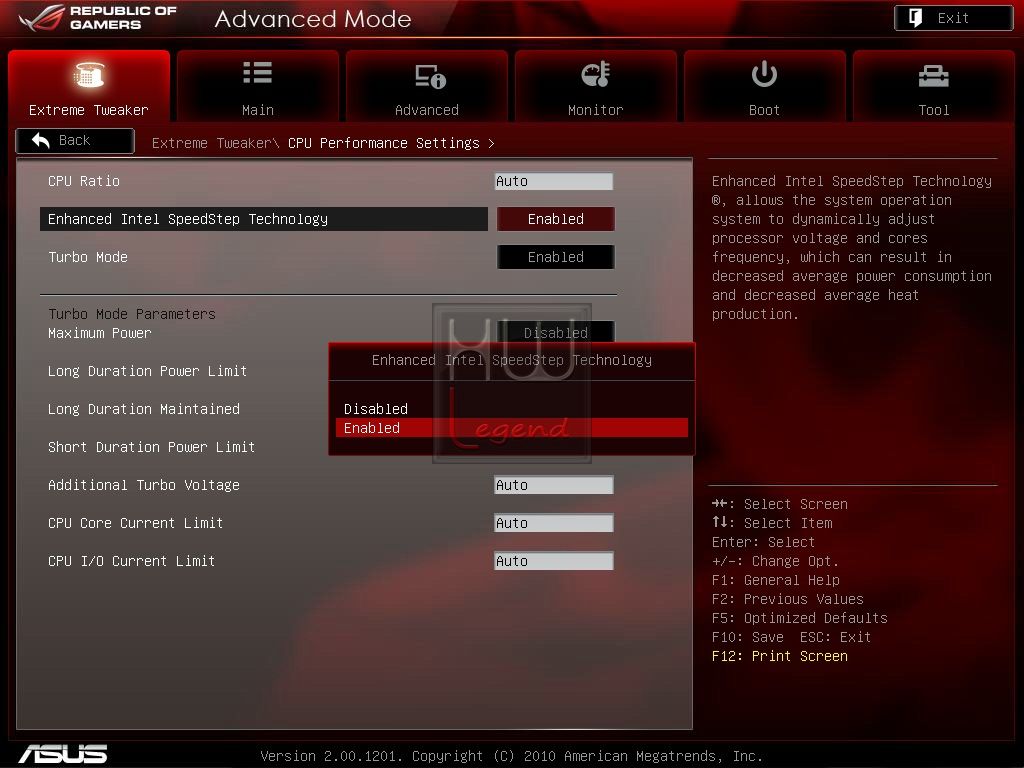Image resolution: width=1024 pixels, height=768 pixels.
Task: Select the Short Duration Power Limit label
Action: tap(152, 447)
